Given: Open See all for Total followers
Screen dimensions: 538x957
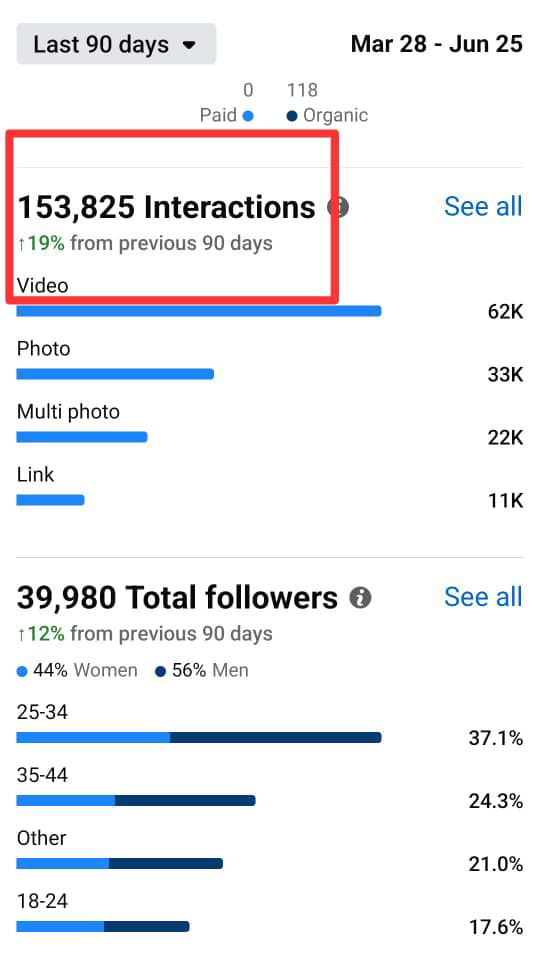Looking at the screenshot, I should (483, 597).
